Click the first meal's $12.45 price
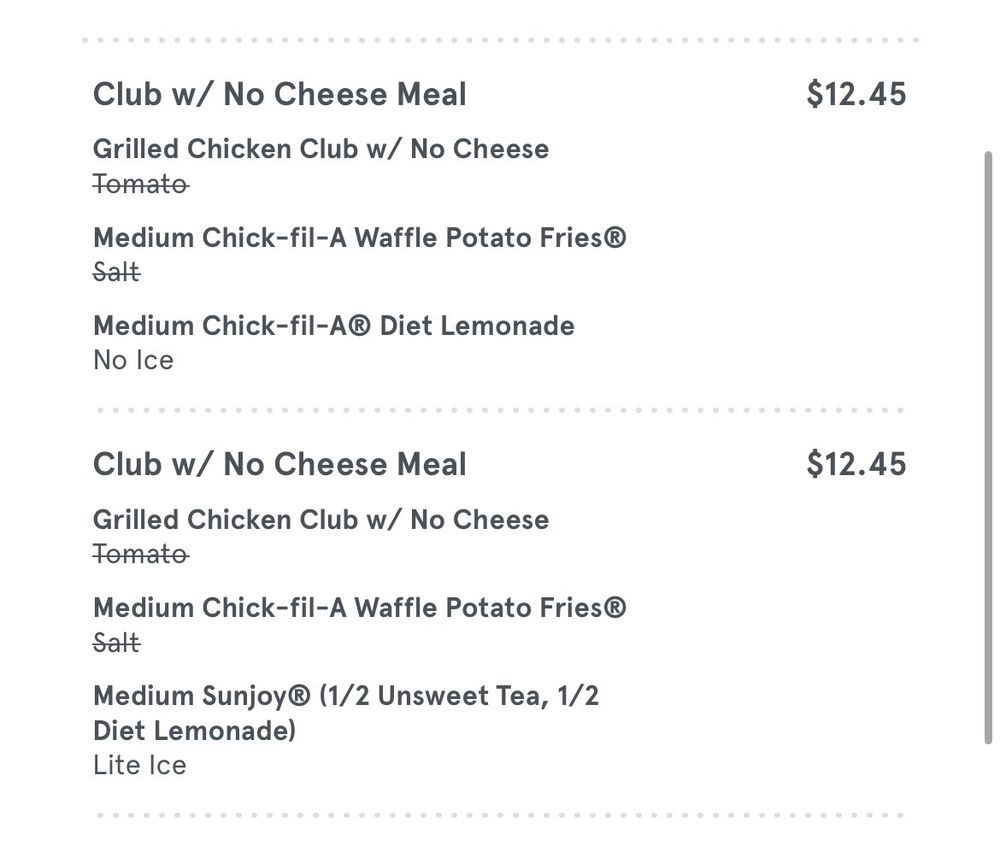 [x=856, y=94]
